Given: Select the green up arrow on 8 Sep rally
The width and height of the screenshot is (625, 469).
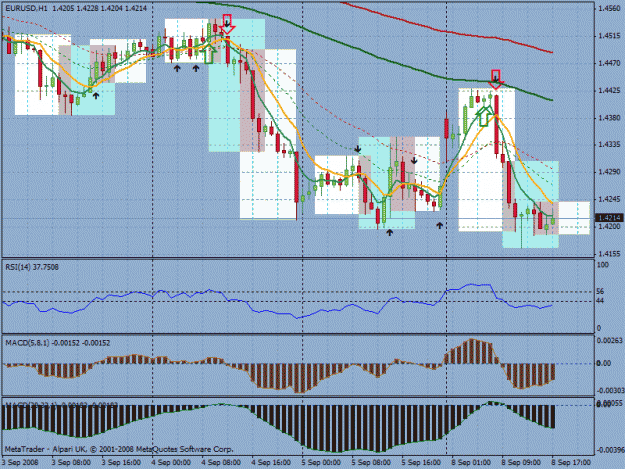Looking at the screenshot, I should [483, 116].
